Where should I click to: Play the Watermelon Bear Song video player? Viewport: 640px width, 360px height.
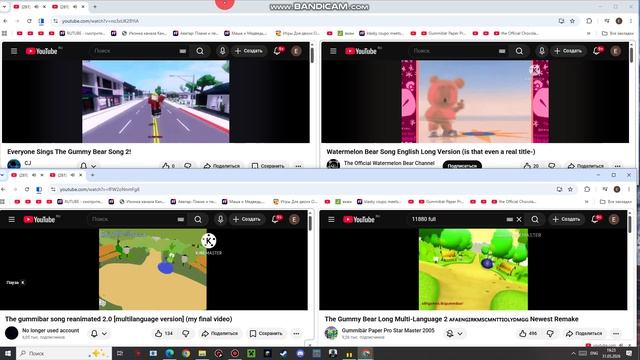(475, 102)
